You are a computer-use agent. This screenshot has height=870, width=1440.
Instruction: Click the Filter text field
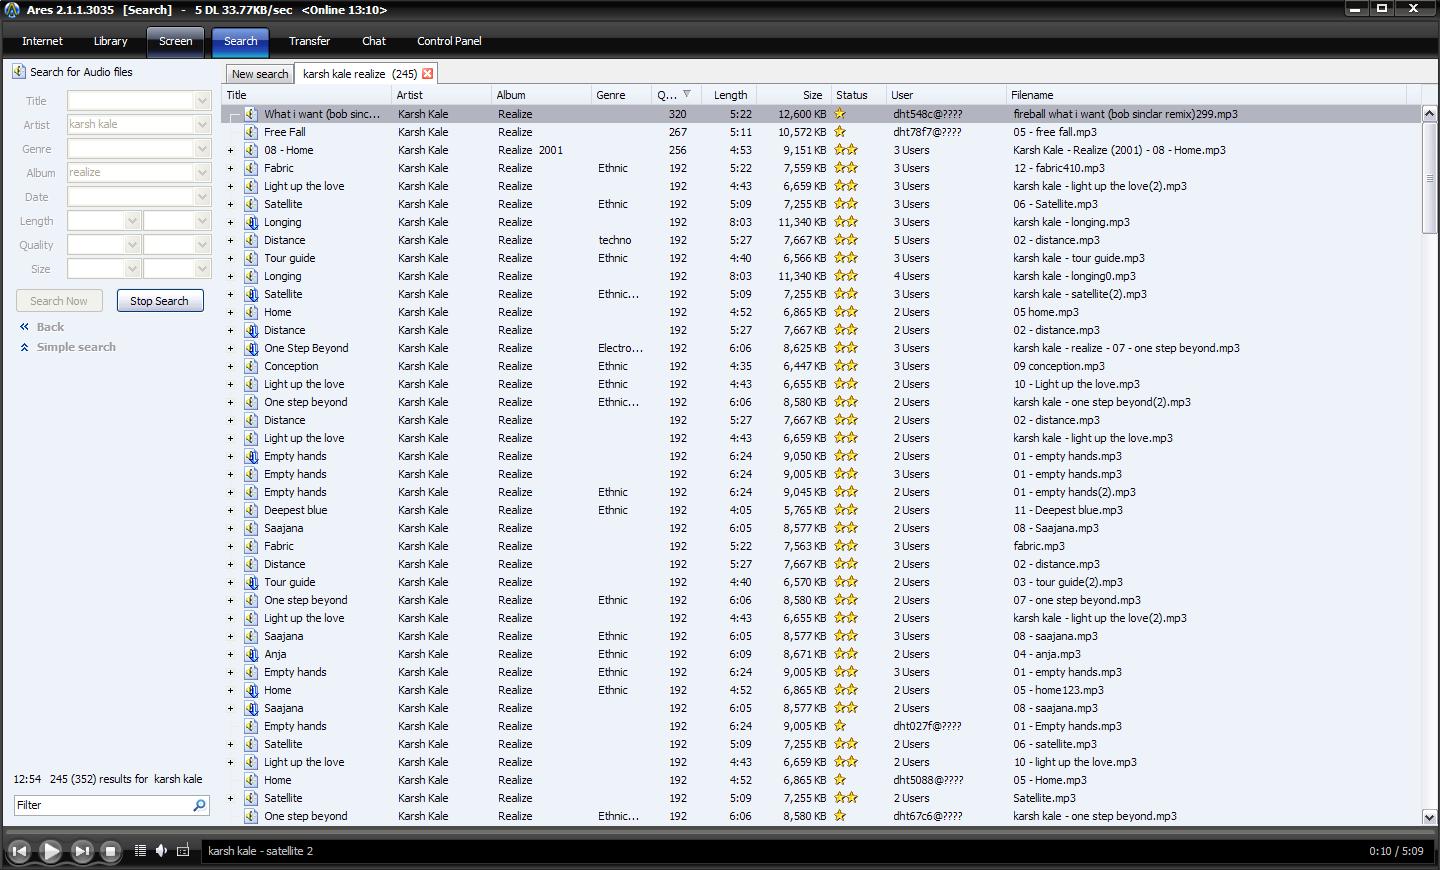pyautogui.click(x=102, y=805)
